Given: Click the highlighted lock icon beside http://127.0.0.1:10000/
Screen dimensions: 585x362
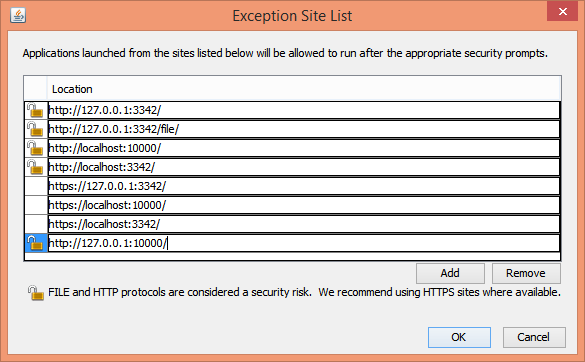Looking at the screenshot, I should click(x=35, y=243).
